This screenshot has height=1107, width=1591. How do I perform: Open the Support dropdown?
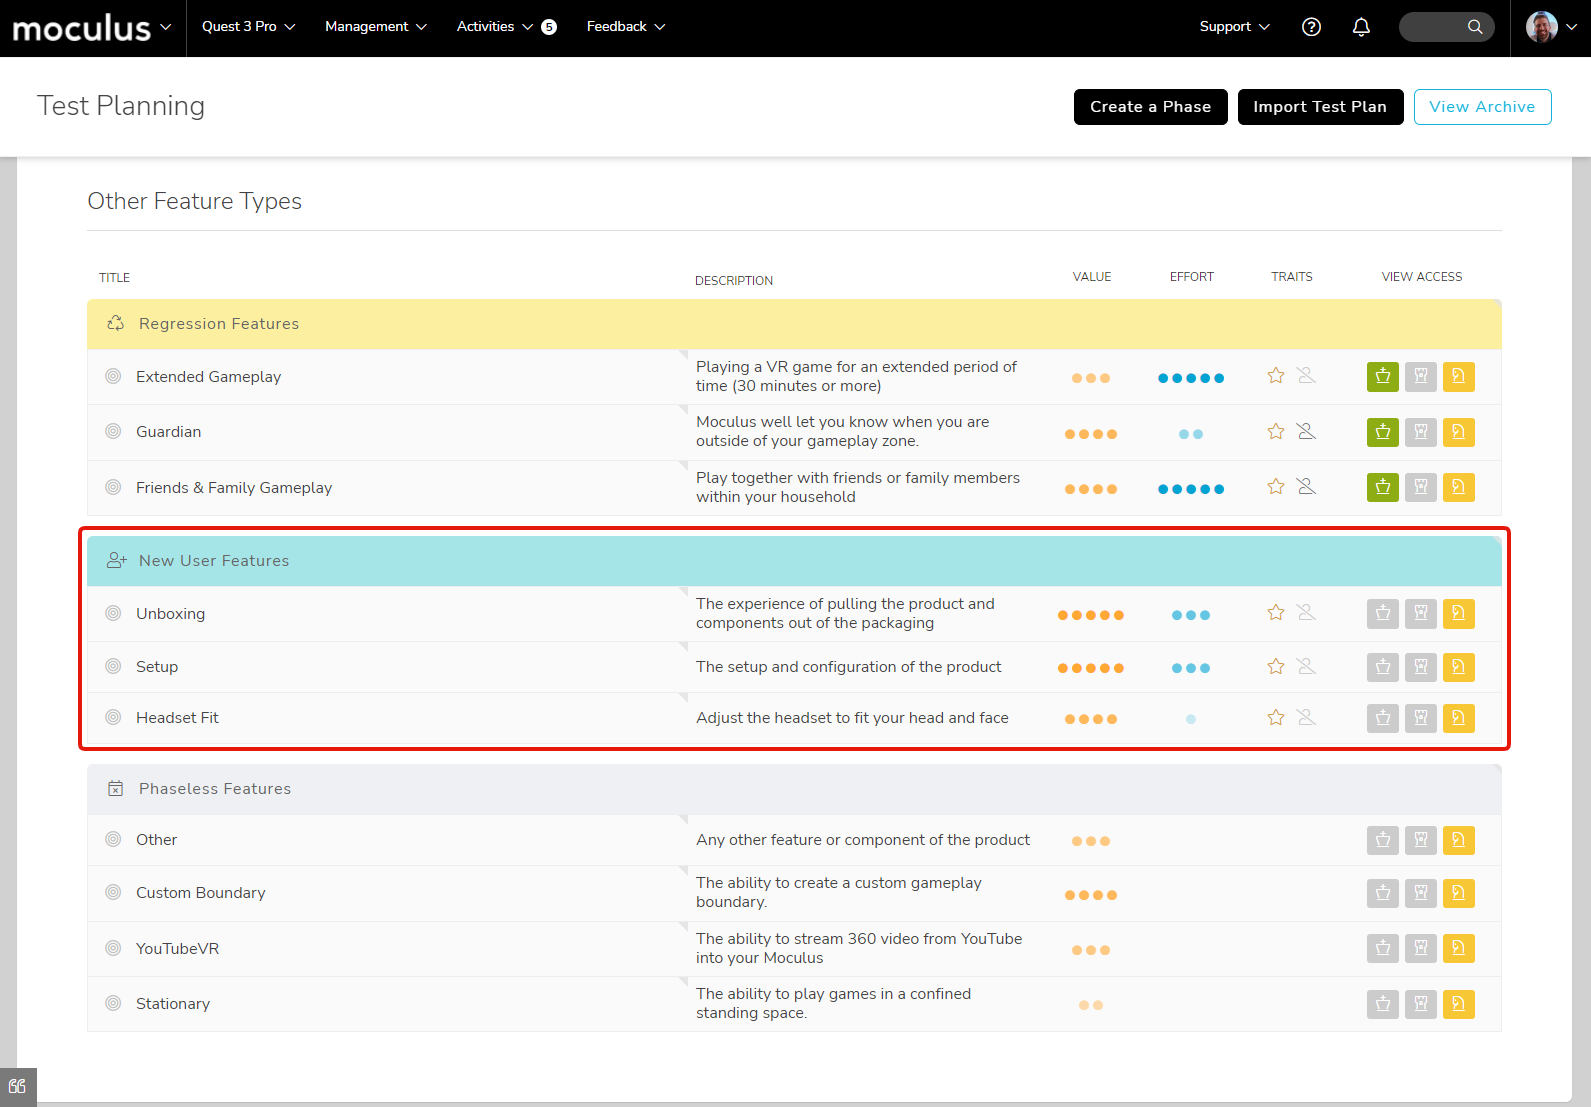[1234, 27]
